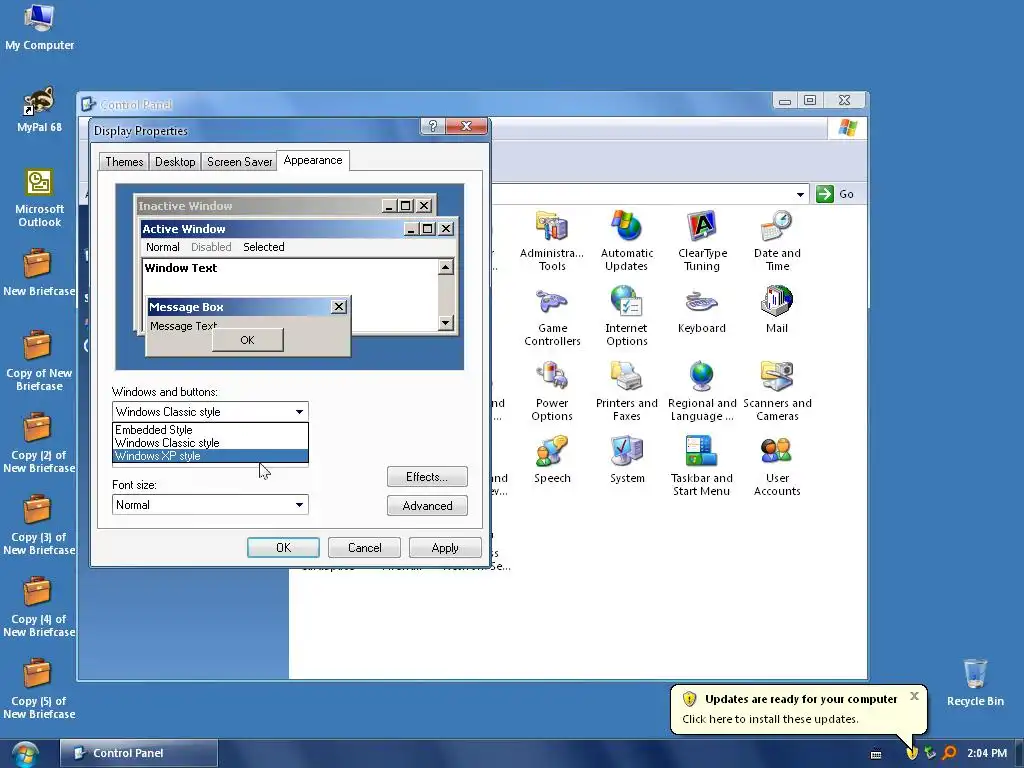
Task: Open Automatic Updates in Control Panel
Action: (626, 240)
